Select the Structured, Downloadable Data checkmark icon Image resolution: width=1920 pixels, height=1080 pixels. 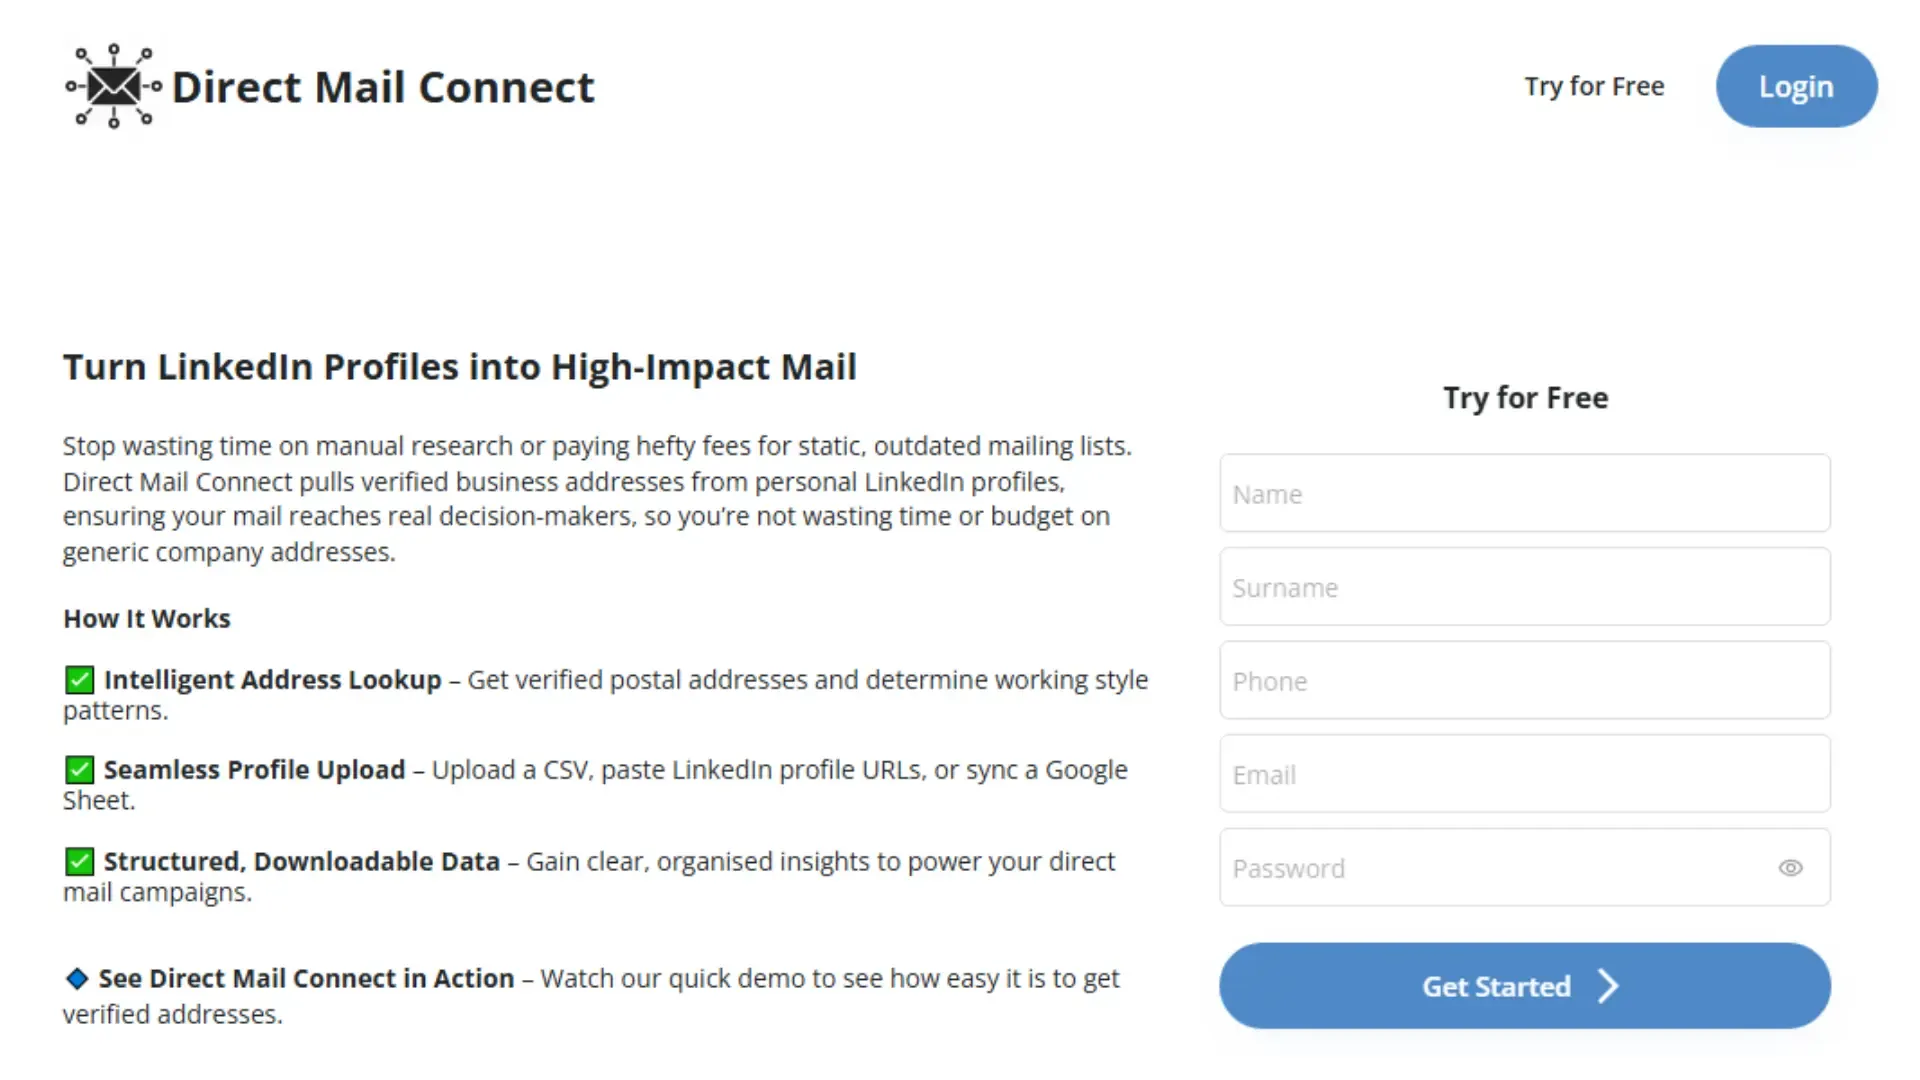pos(79,861)
